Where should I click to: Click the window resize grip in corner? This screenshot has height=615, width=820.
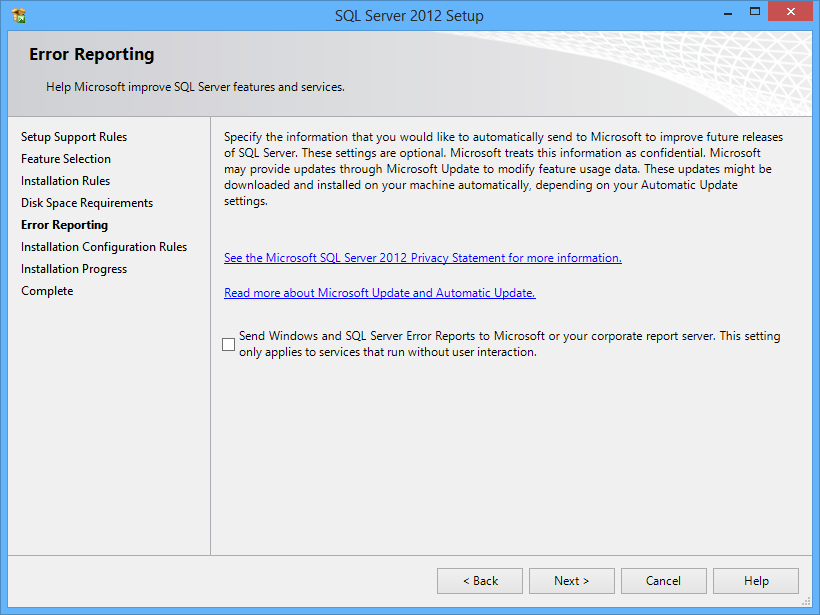806,601
